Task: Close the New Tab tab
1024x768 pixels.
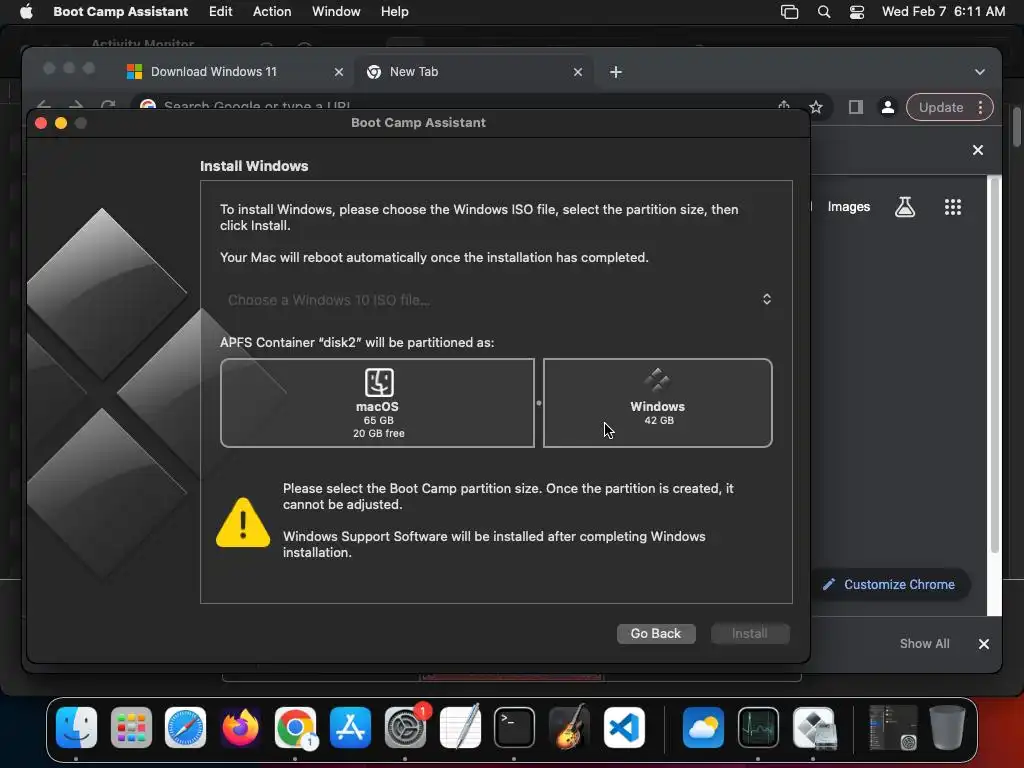Action: tap(577, 72)
